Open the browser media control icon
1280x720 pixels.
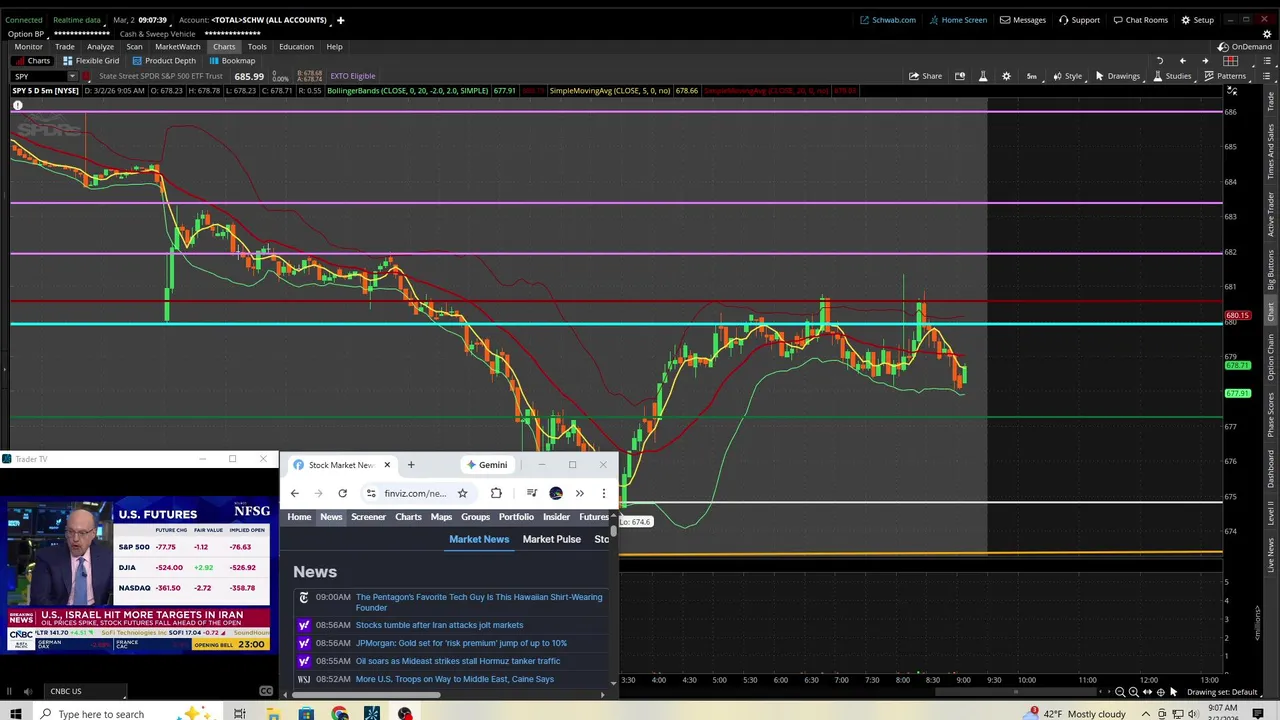click(532, 493)
